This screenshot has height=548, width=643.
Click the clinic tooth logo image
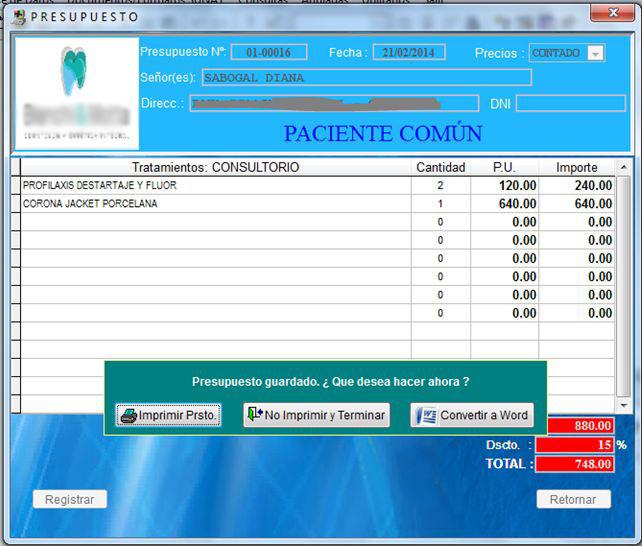point(77,94)
